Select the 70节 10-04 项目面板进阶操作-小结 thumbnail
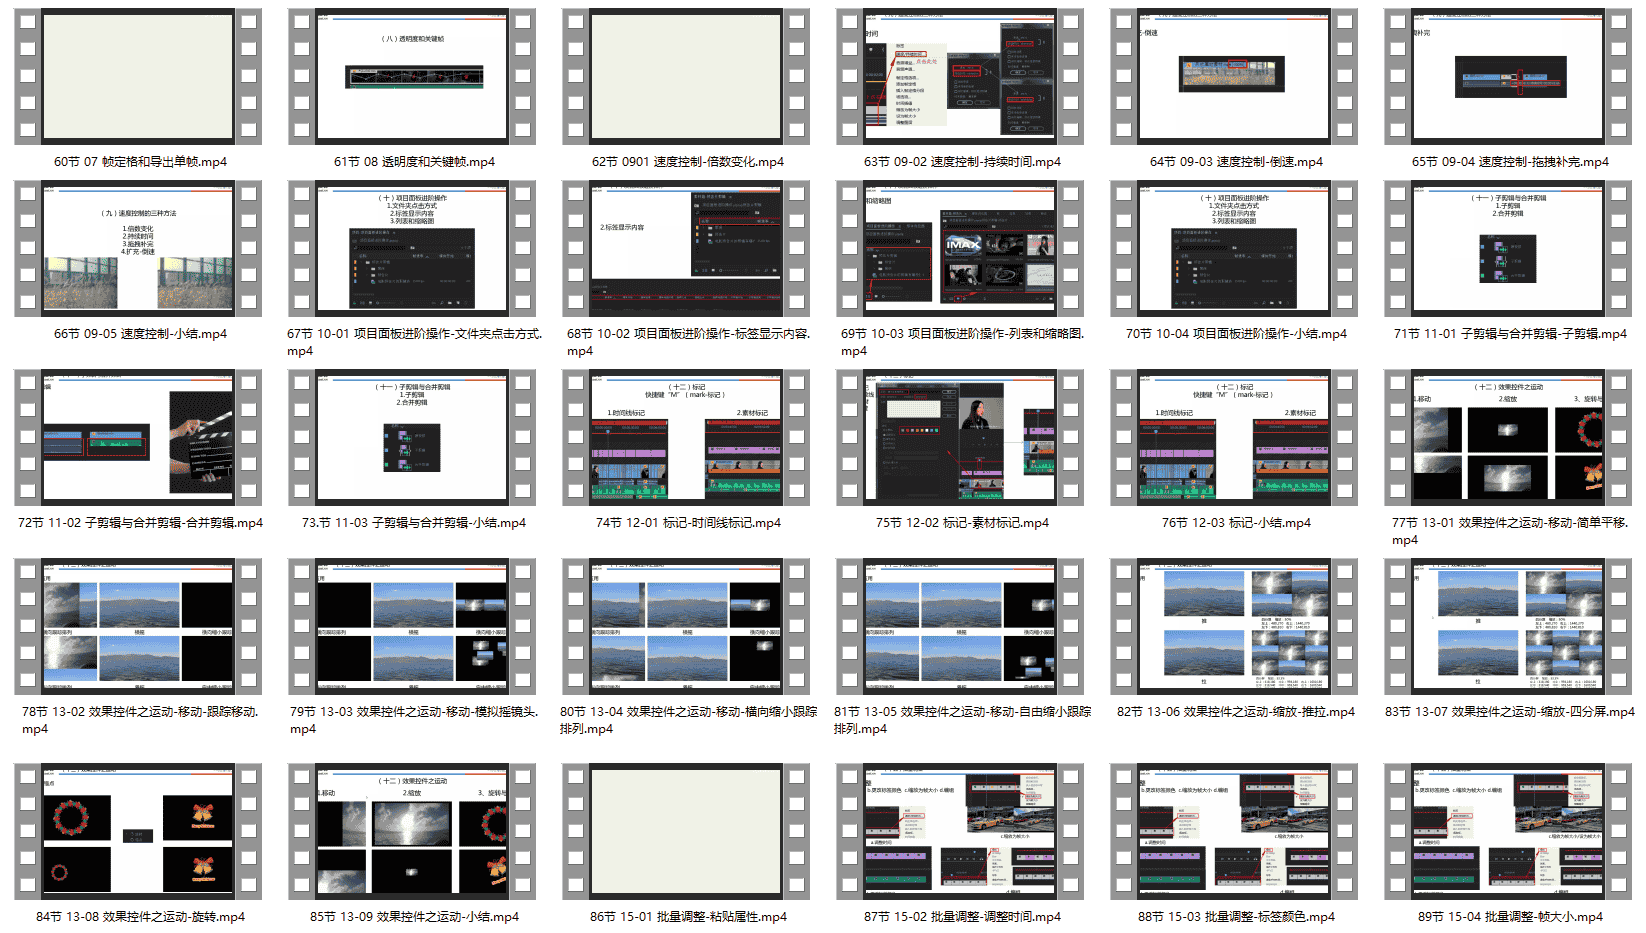 click(1234, 249)
